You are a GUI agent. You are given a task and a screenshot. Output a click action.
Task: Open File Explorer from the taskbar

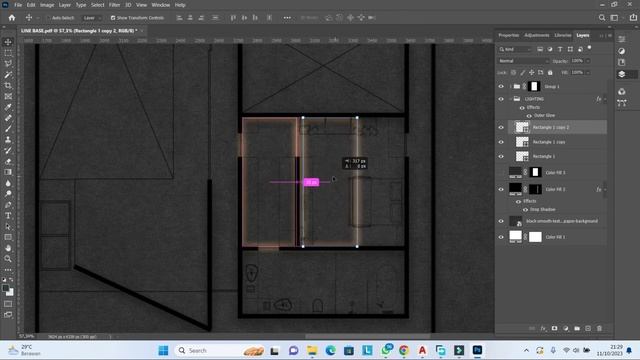(x=312, y=350)
